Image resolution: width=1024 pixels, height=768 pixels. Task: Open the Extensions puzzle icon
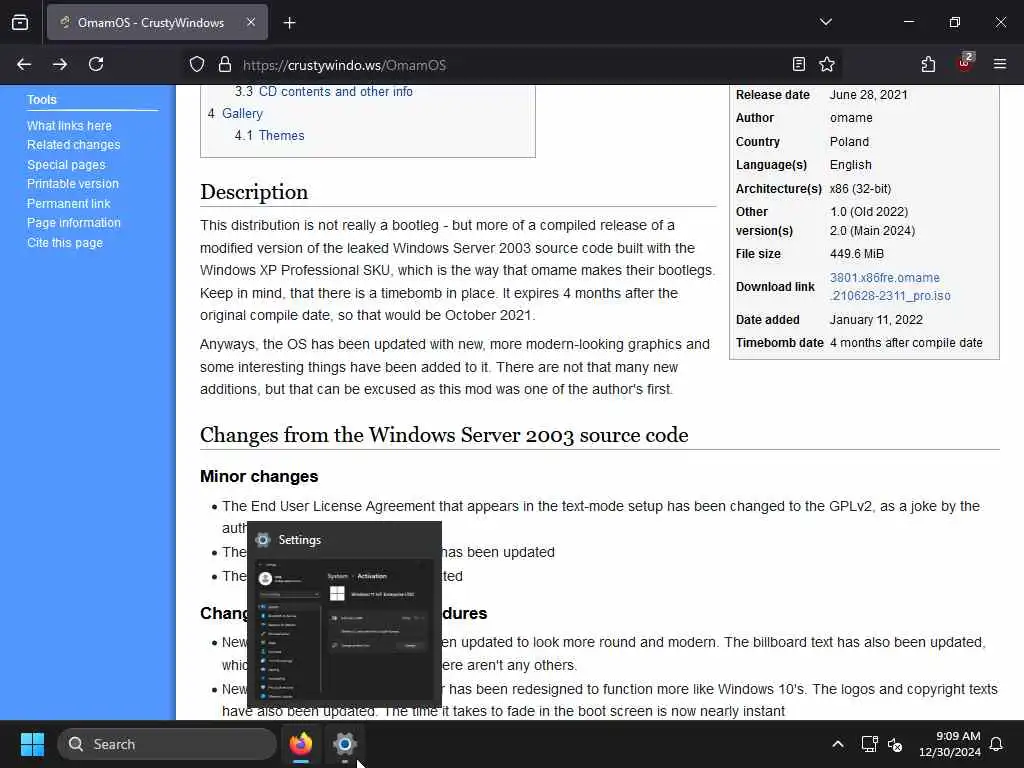(x=928, y=65)
